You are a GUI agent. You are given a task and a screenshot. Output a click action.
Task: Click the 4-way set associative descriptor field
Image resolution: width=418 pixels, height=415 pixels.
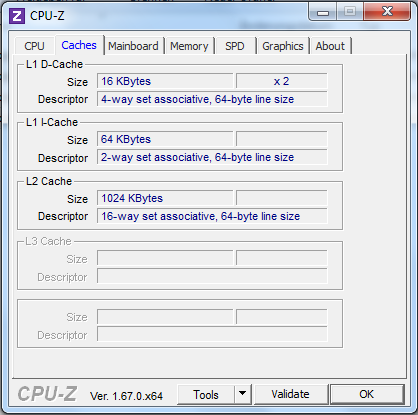(x=212, y=99)
